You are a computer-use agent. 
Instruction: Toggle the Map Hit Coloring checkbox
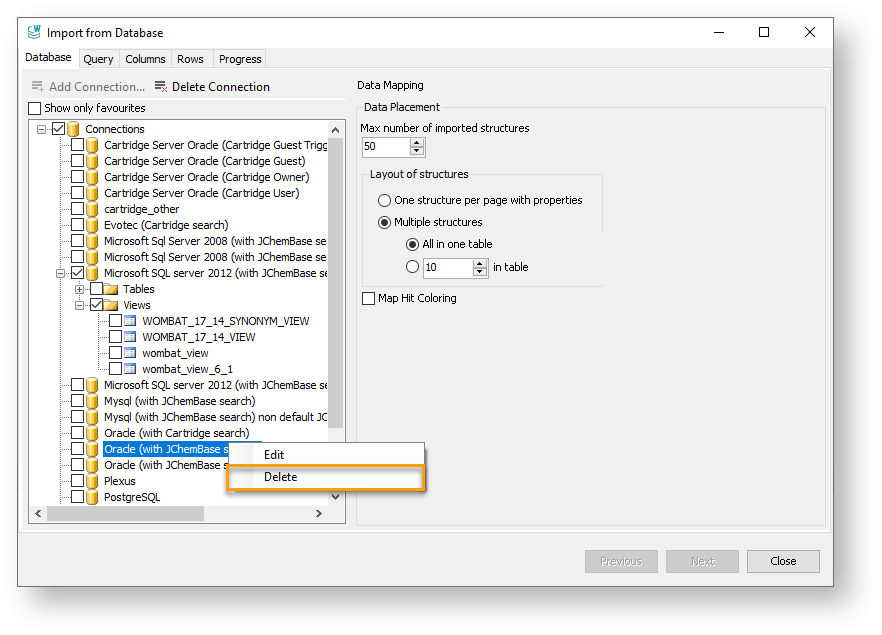pos(370,298)
